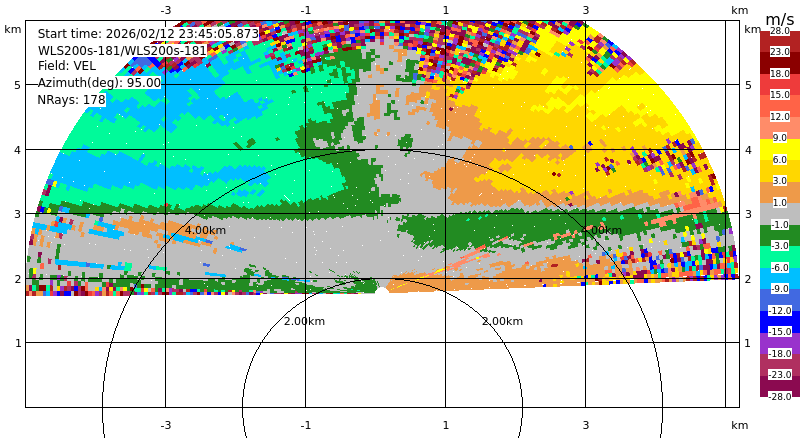Select the positive 12.0 colorbar label

pyautogui.click(x=780, y=116)
